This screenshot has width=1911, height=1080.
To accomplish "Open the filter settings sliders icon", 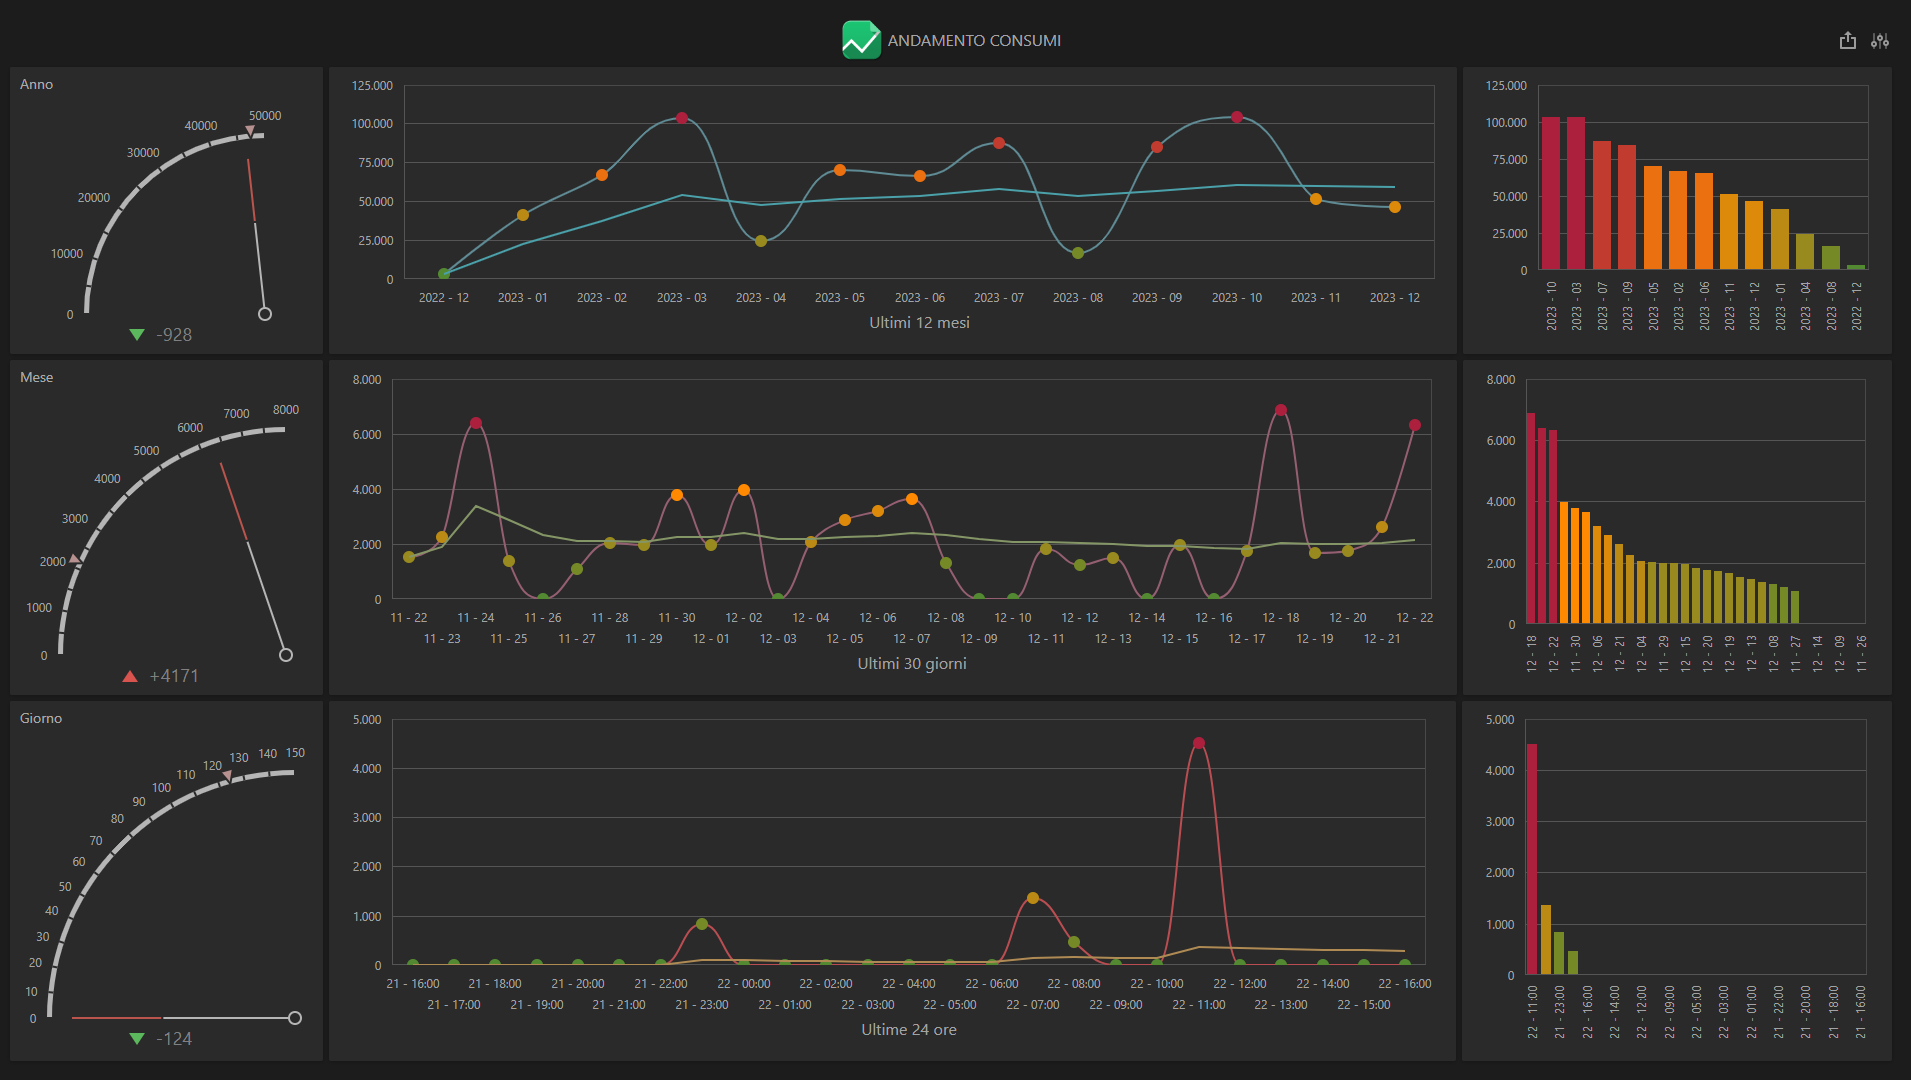I will click(1880, 41).
